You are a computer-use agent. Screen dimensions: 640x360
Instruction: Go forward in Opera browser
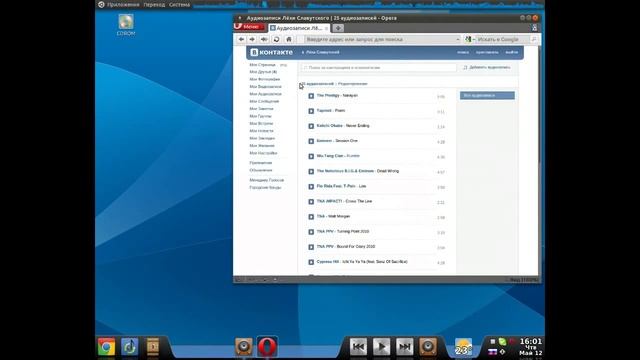[252, 39]
